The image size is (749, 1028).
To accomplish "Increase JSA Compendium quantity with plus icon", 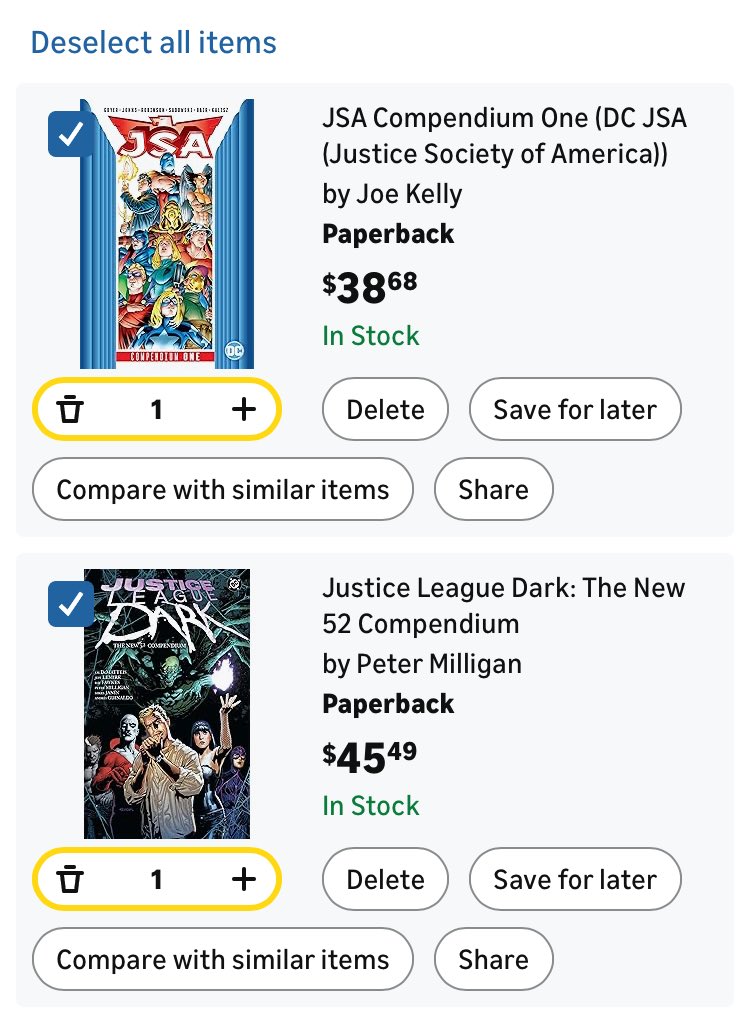I will click(x=244, y=410).
